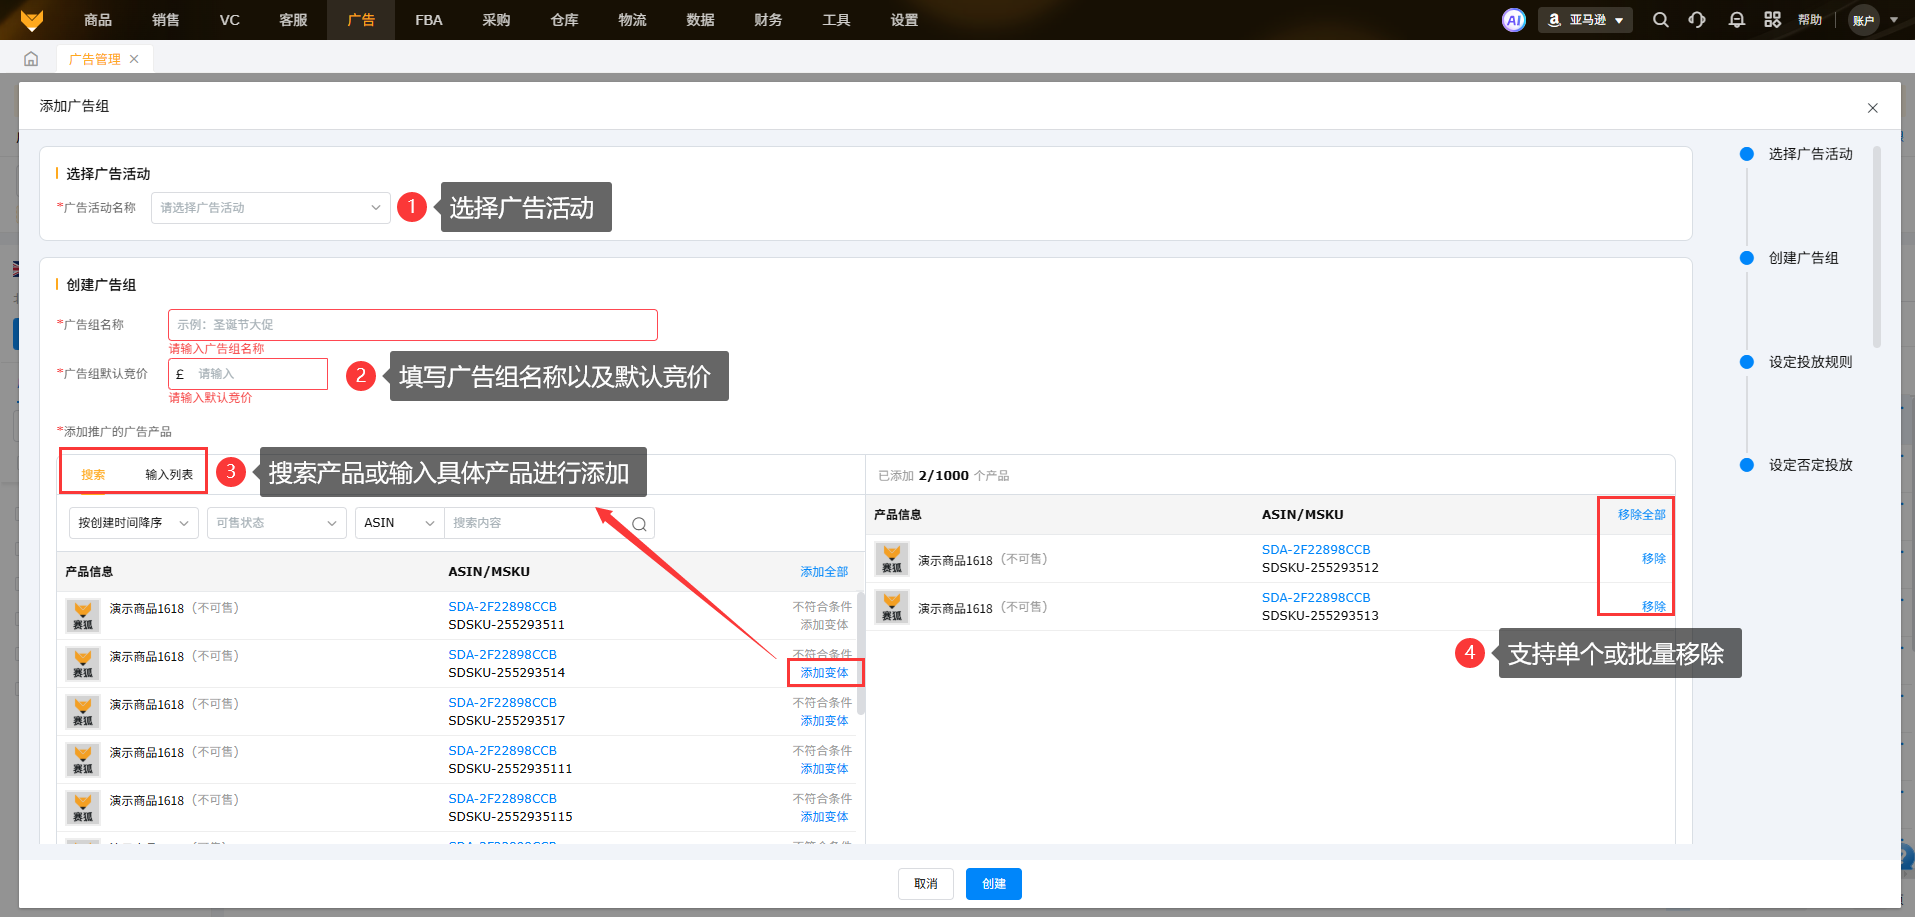The height and width of the screenshot is (917, 1915).
Task: Open the notifications bell icon
Action: coord(1737,20)
